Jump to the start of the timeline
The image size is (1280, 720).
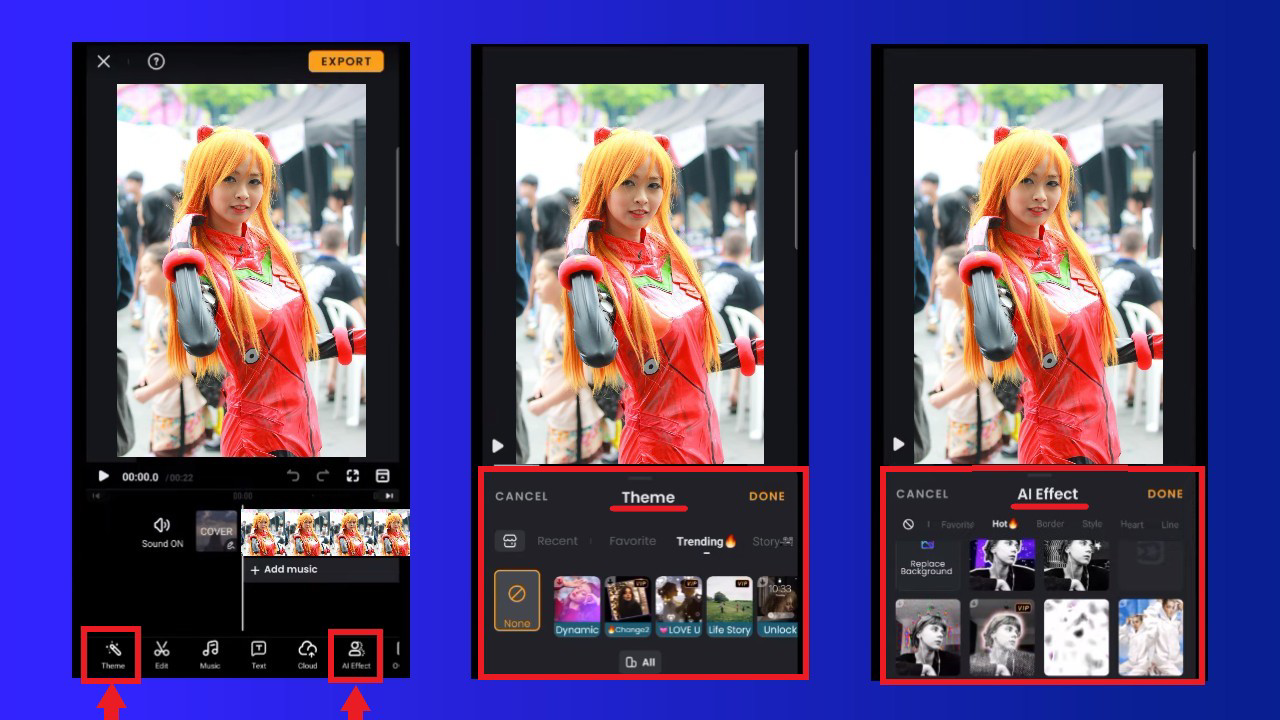pyautogui.click(x=97, y=496)
